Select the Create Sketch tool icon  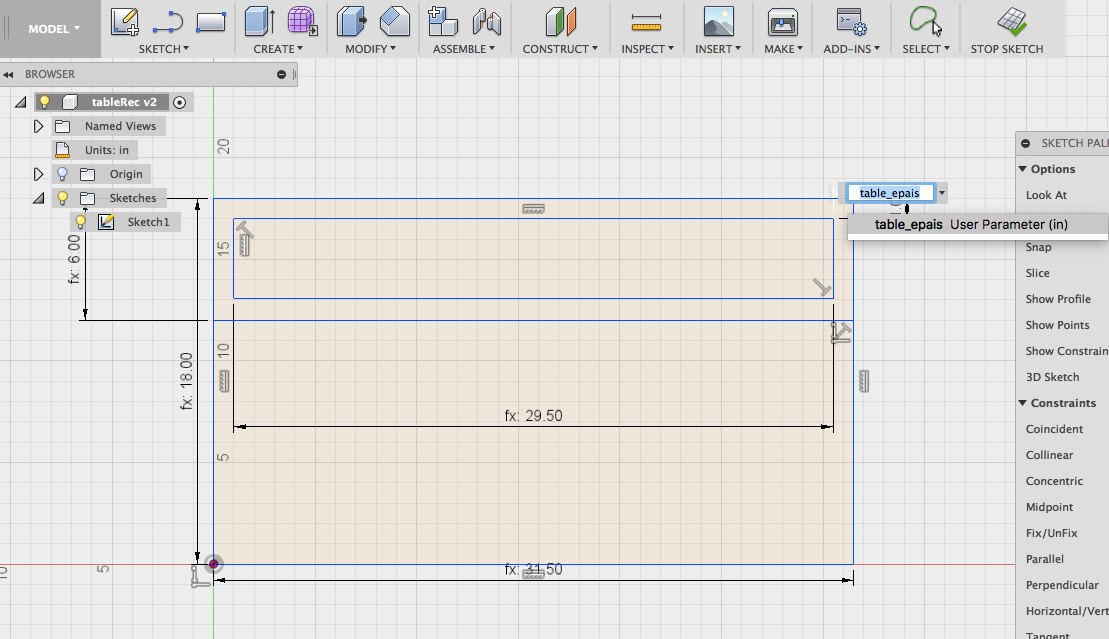(x=125, y=21)
